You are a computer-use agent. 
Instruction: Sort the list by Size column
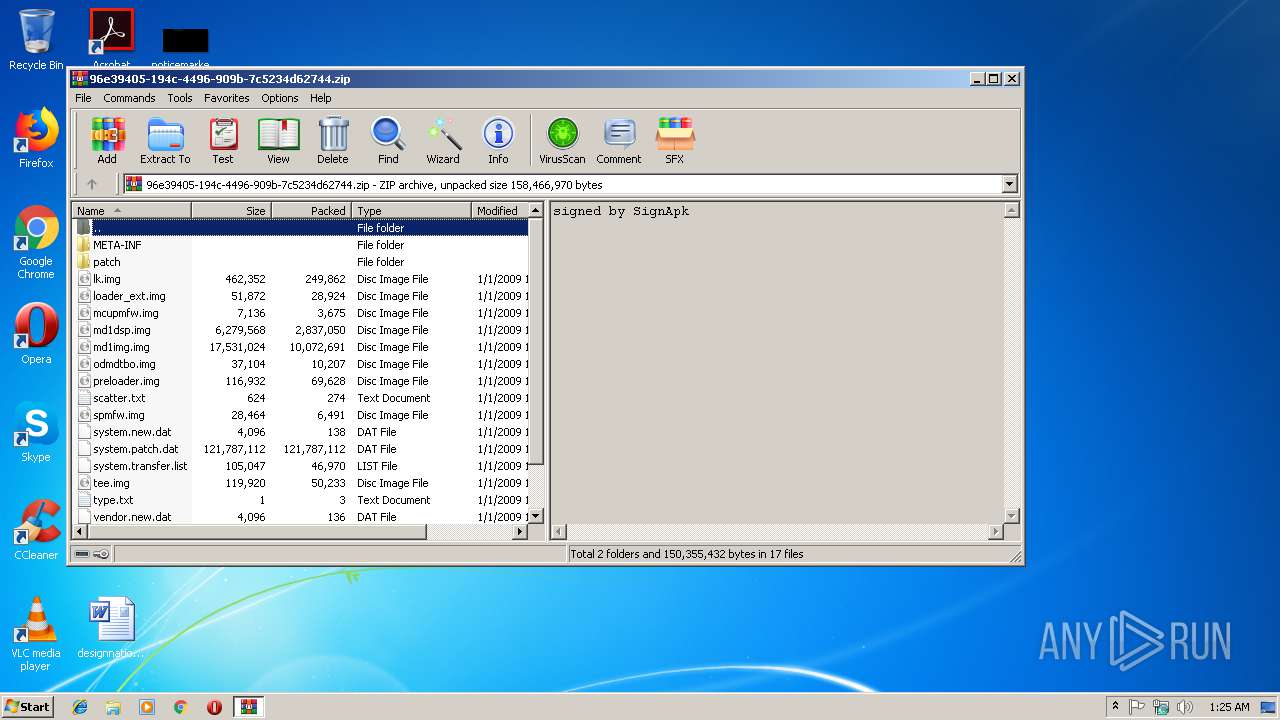click(x=231, y=211)
